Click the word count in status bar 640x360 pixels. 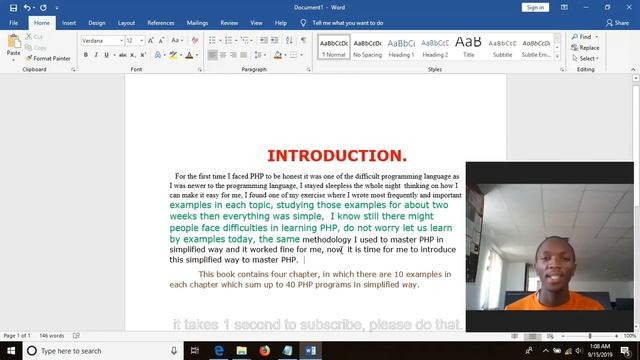pyautogui.click(x=52, y=336)
